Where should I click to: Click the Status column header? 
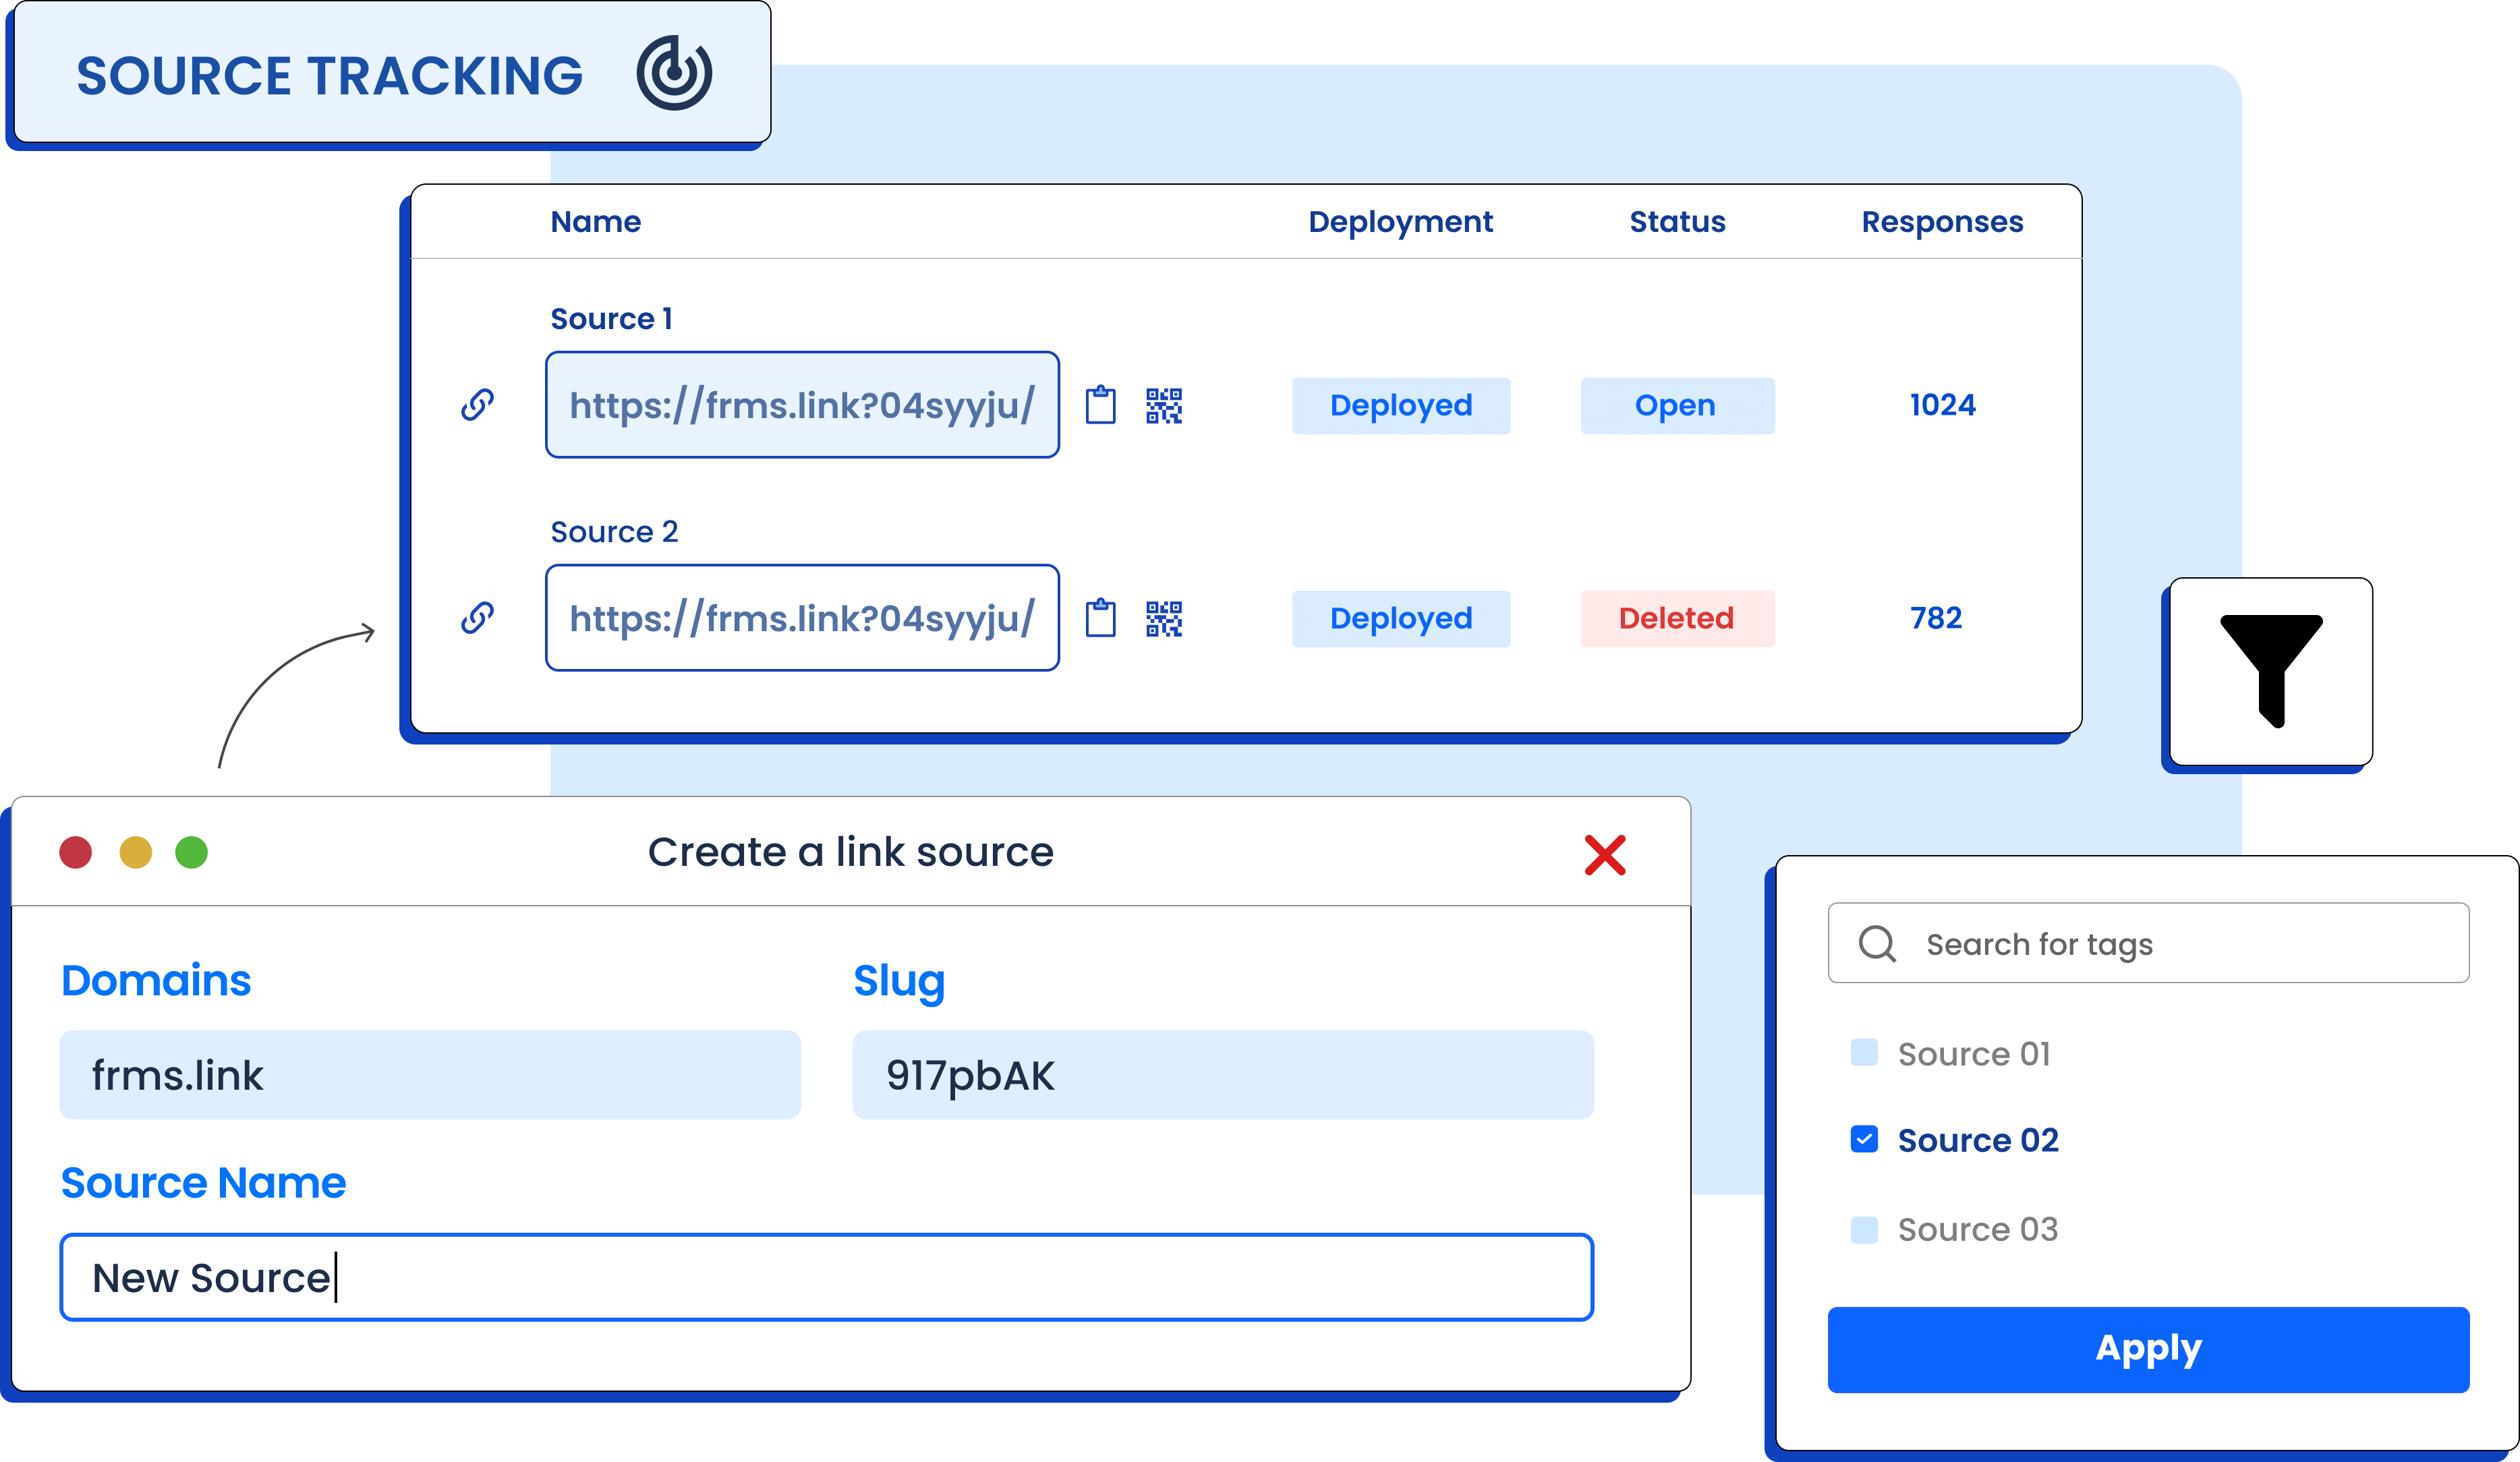coord(1677,221)
